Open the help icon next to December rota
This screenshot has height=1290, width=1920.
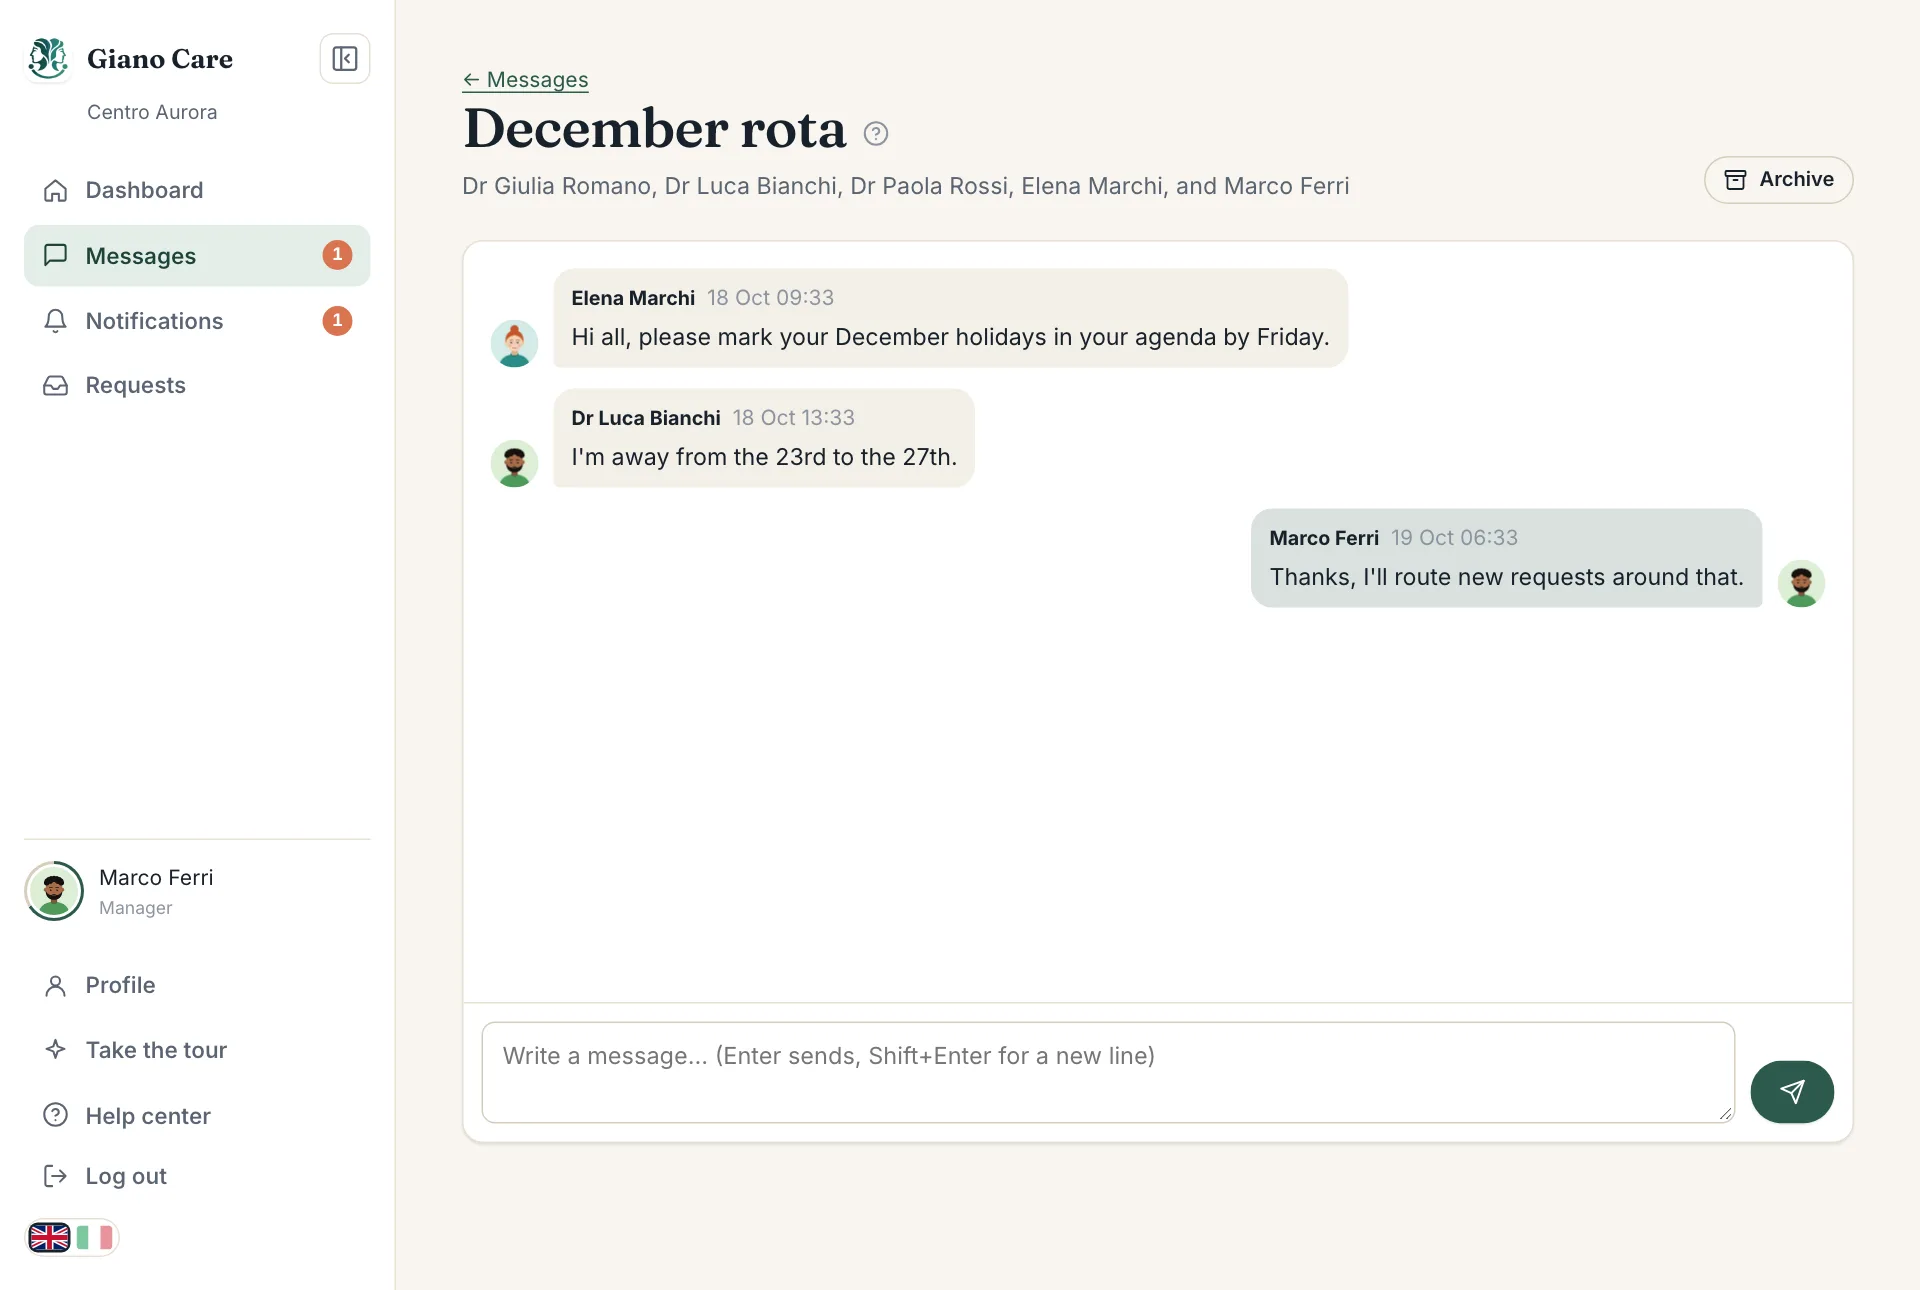click(876, 133)
